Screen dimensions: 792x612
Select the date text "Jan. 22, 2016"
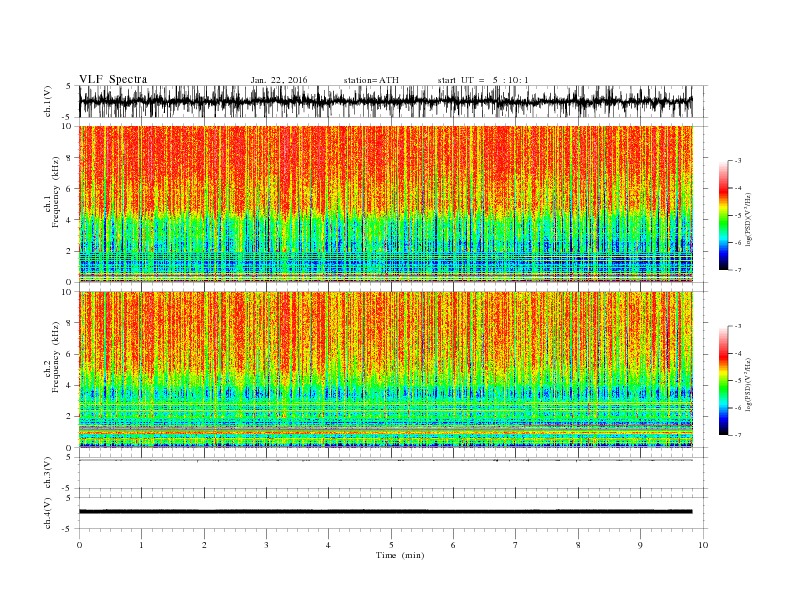point(279,80)
